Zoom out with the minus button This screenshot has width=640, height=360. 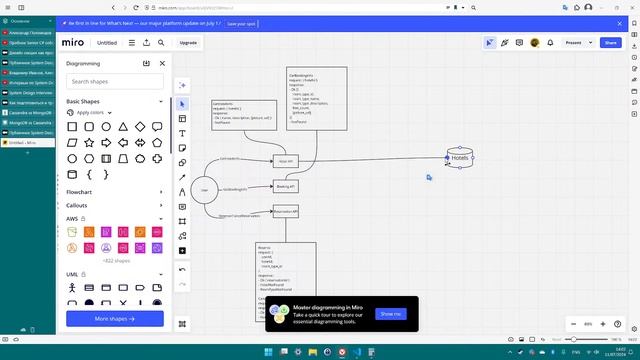click(573, 324)
